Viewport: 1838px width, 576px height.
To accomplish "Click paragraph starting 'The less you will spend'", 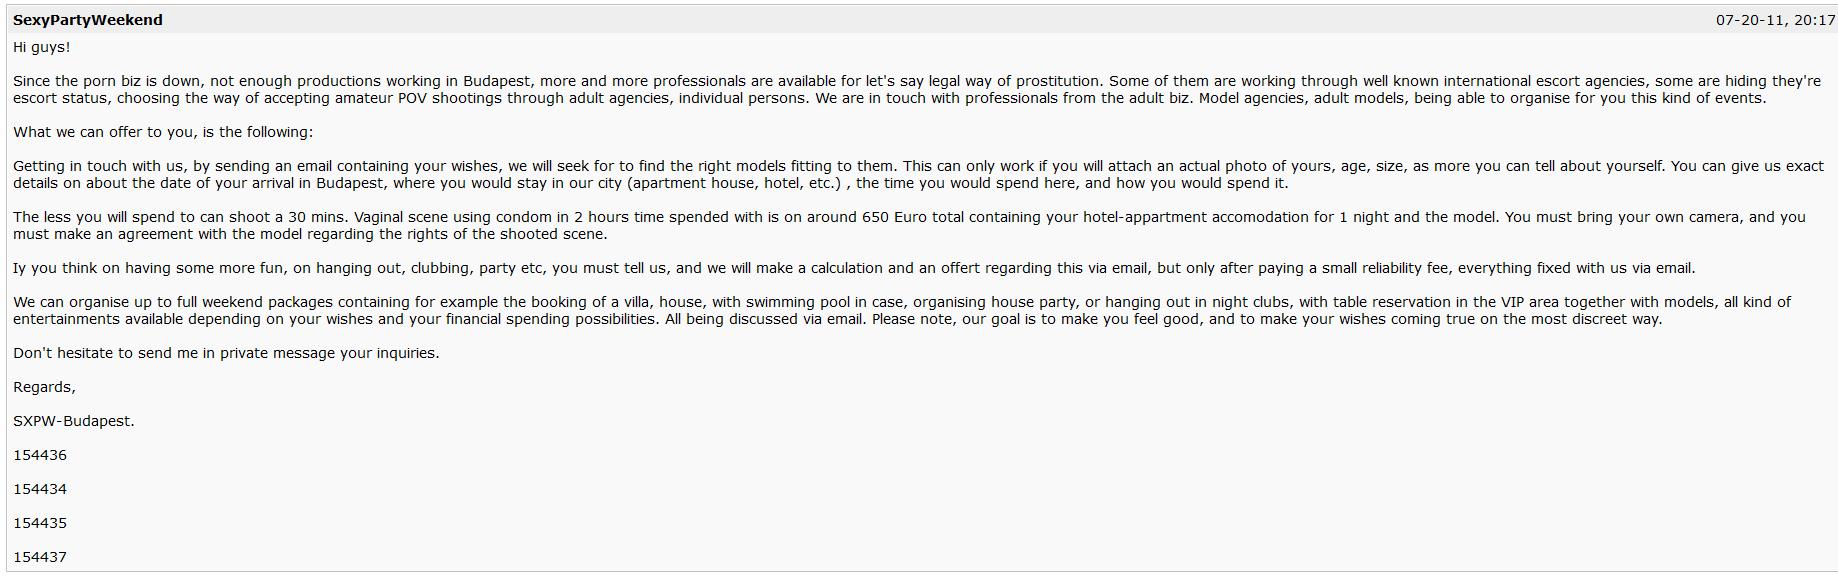I will tap(600, 225).
